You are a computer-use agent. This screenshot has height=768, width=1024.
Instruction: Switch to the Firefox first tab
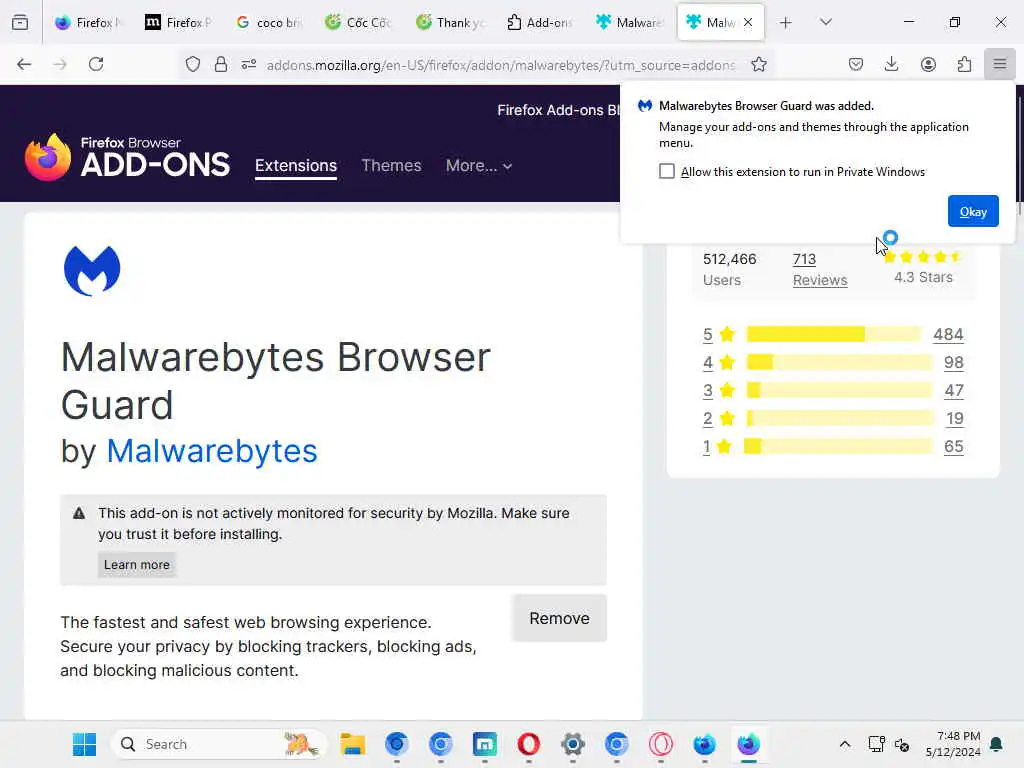click(x=89, y=22)
